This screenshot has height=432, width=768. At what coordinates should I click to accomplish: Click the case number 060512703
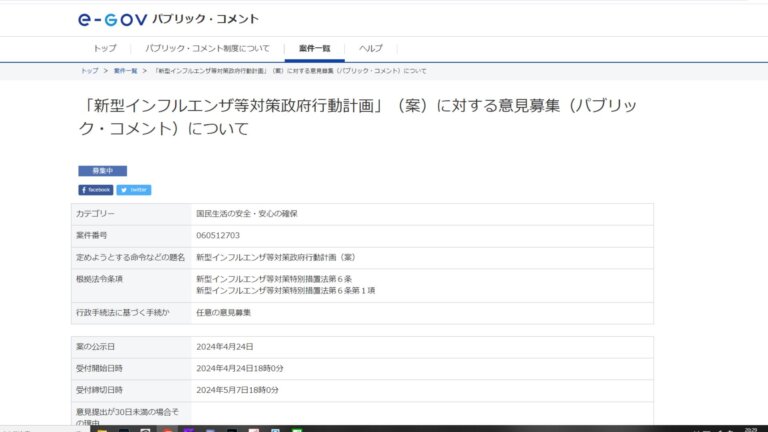coord(218,235)
